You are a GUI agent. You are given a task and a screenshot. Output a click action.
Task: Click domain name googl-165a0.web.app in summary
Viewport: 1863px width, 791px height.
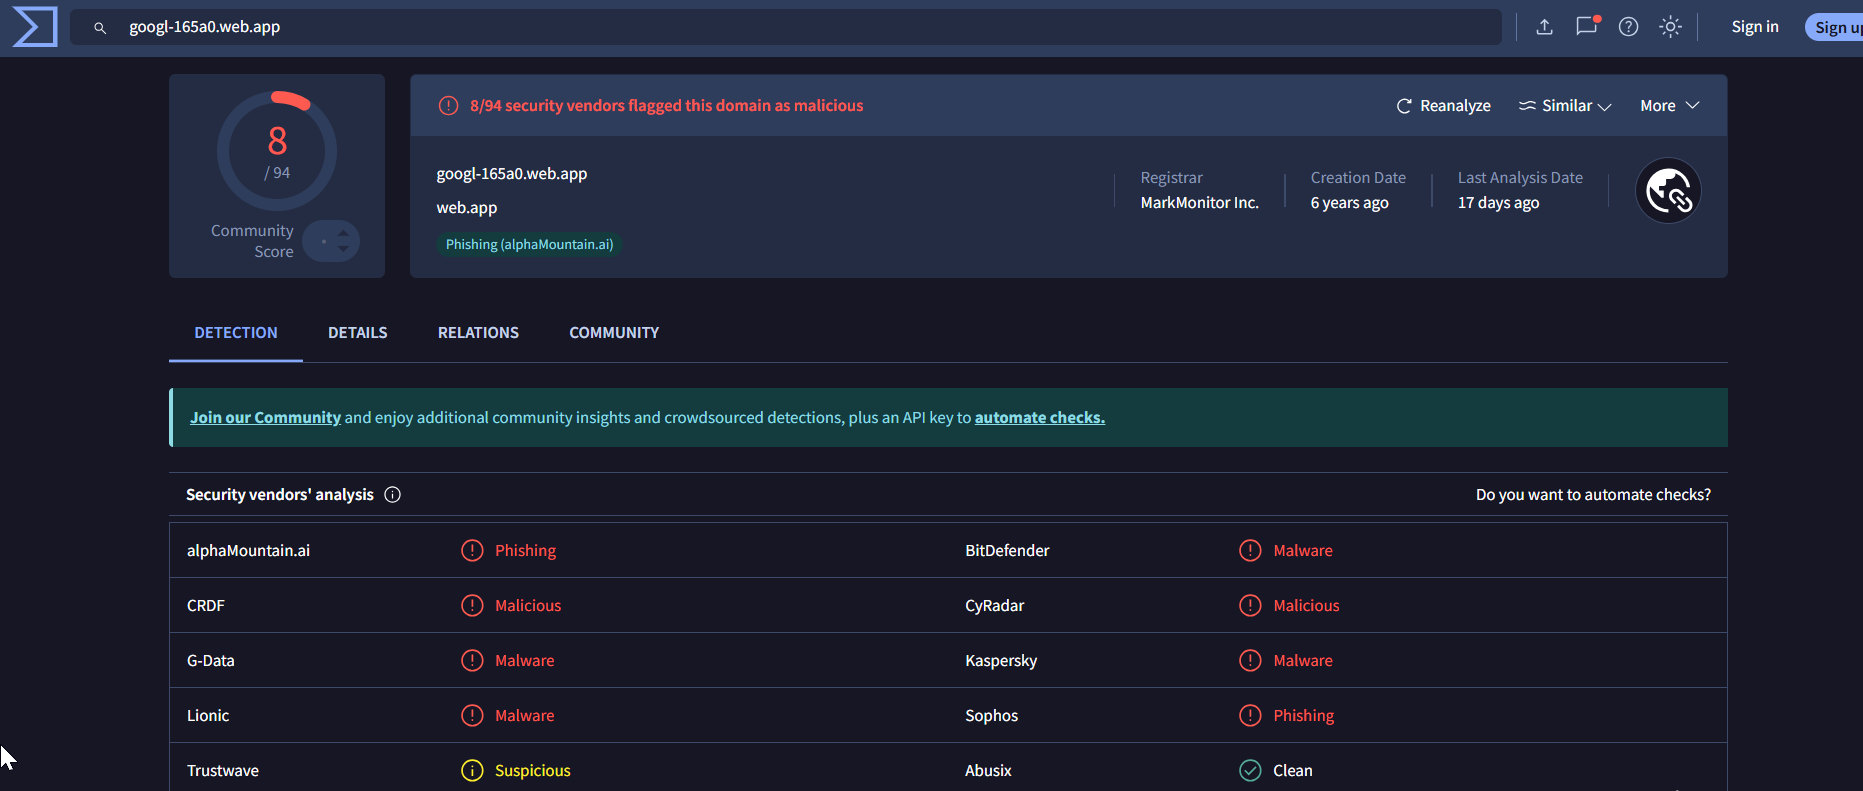(512, 174)
